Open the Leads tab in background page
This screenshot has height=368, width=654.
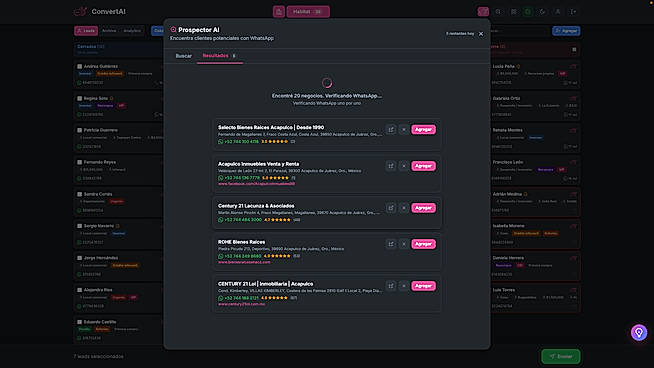coord(86,31)
